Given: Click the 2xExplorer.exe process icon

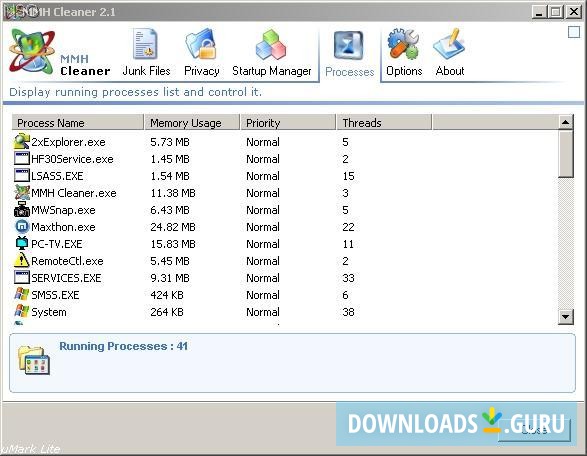Looking at the screenshot, I should 22,142.
